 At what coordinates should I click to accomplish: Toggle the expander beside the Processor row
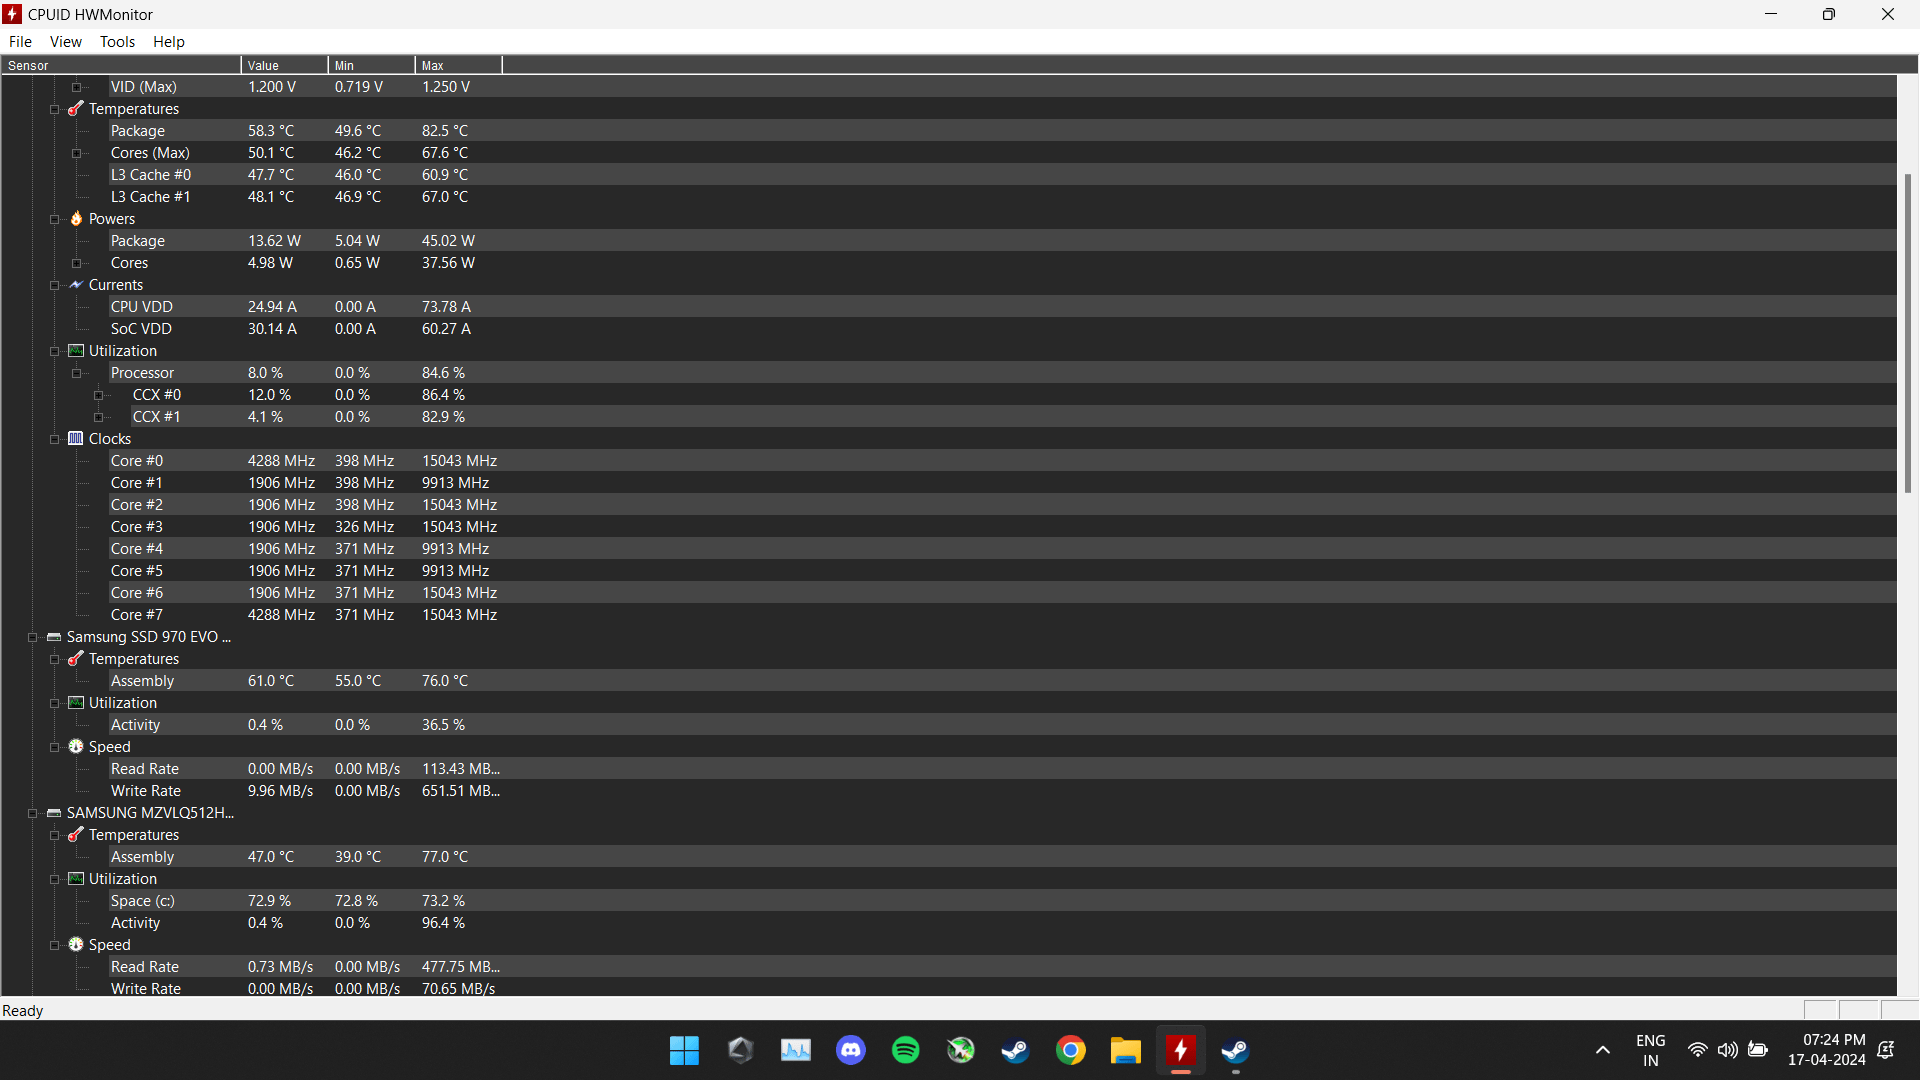pos(77,373)
